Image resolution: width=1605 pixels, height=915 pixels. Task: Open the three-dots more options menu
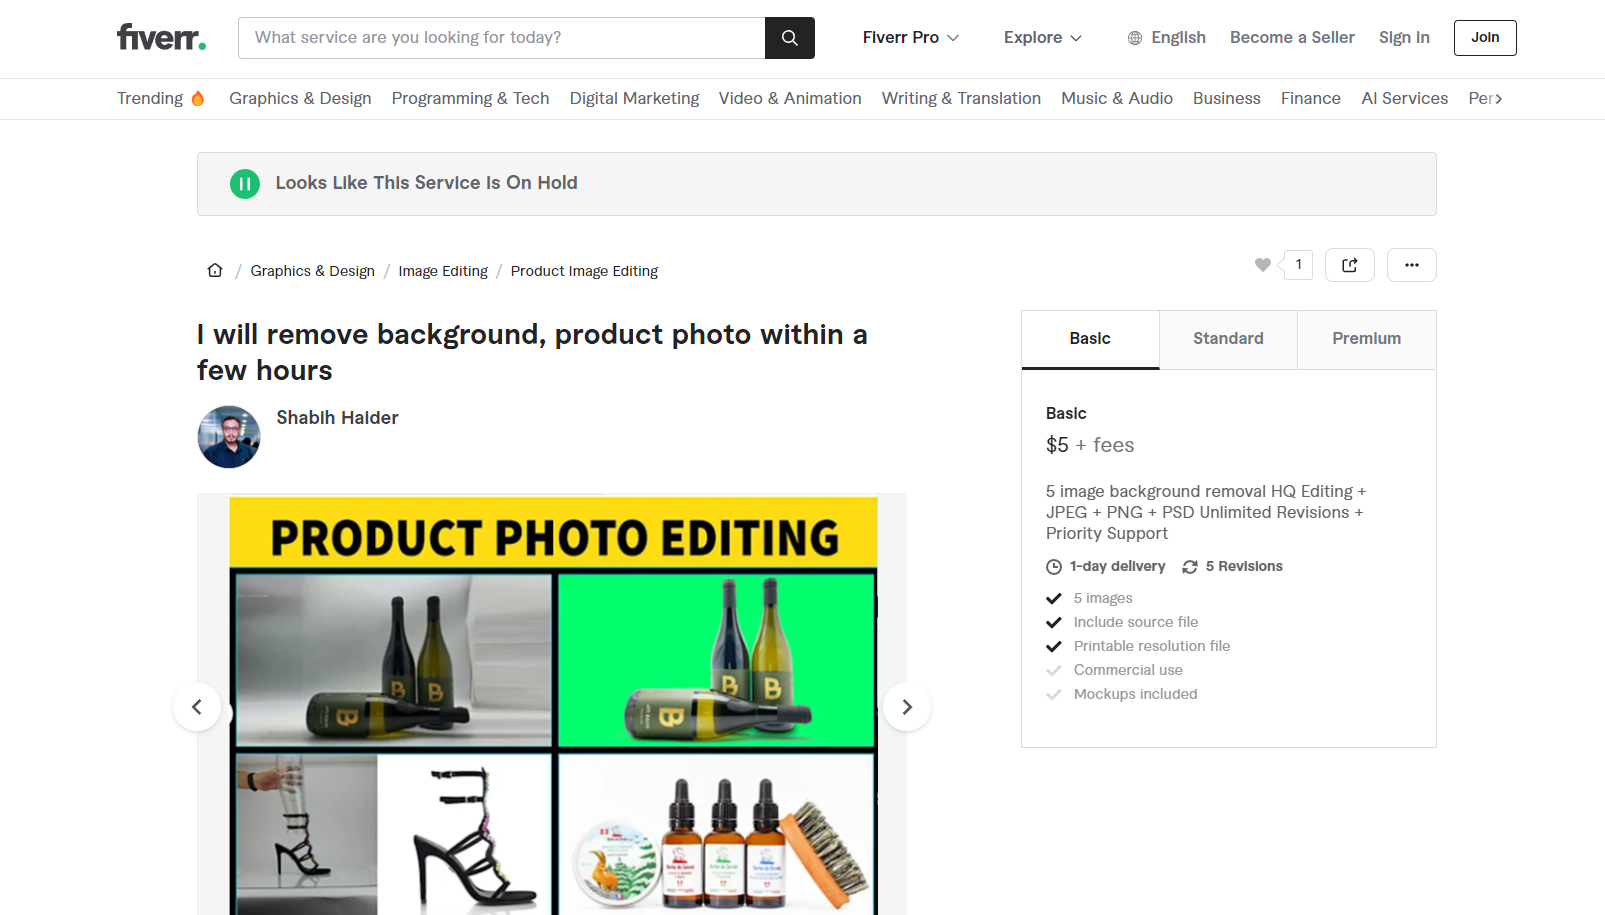[x=1411, y=265]
